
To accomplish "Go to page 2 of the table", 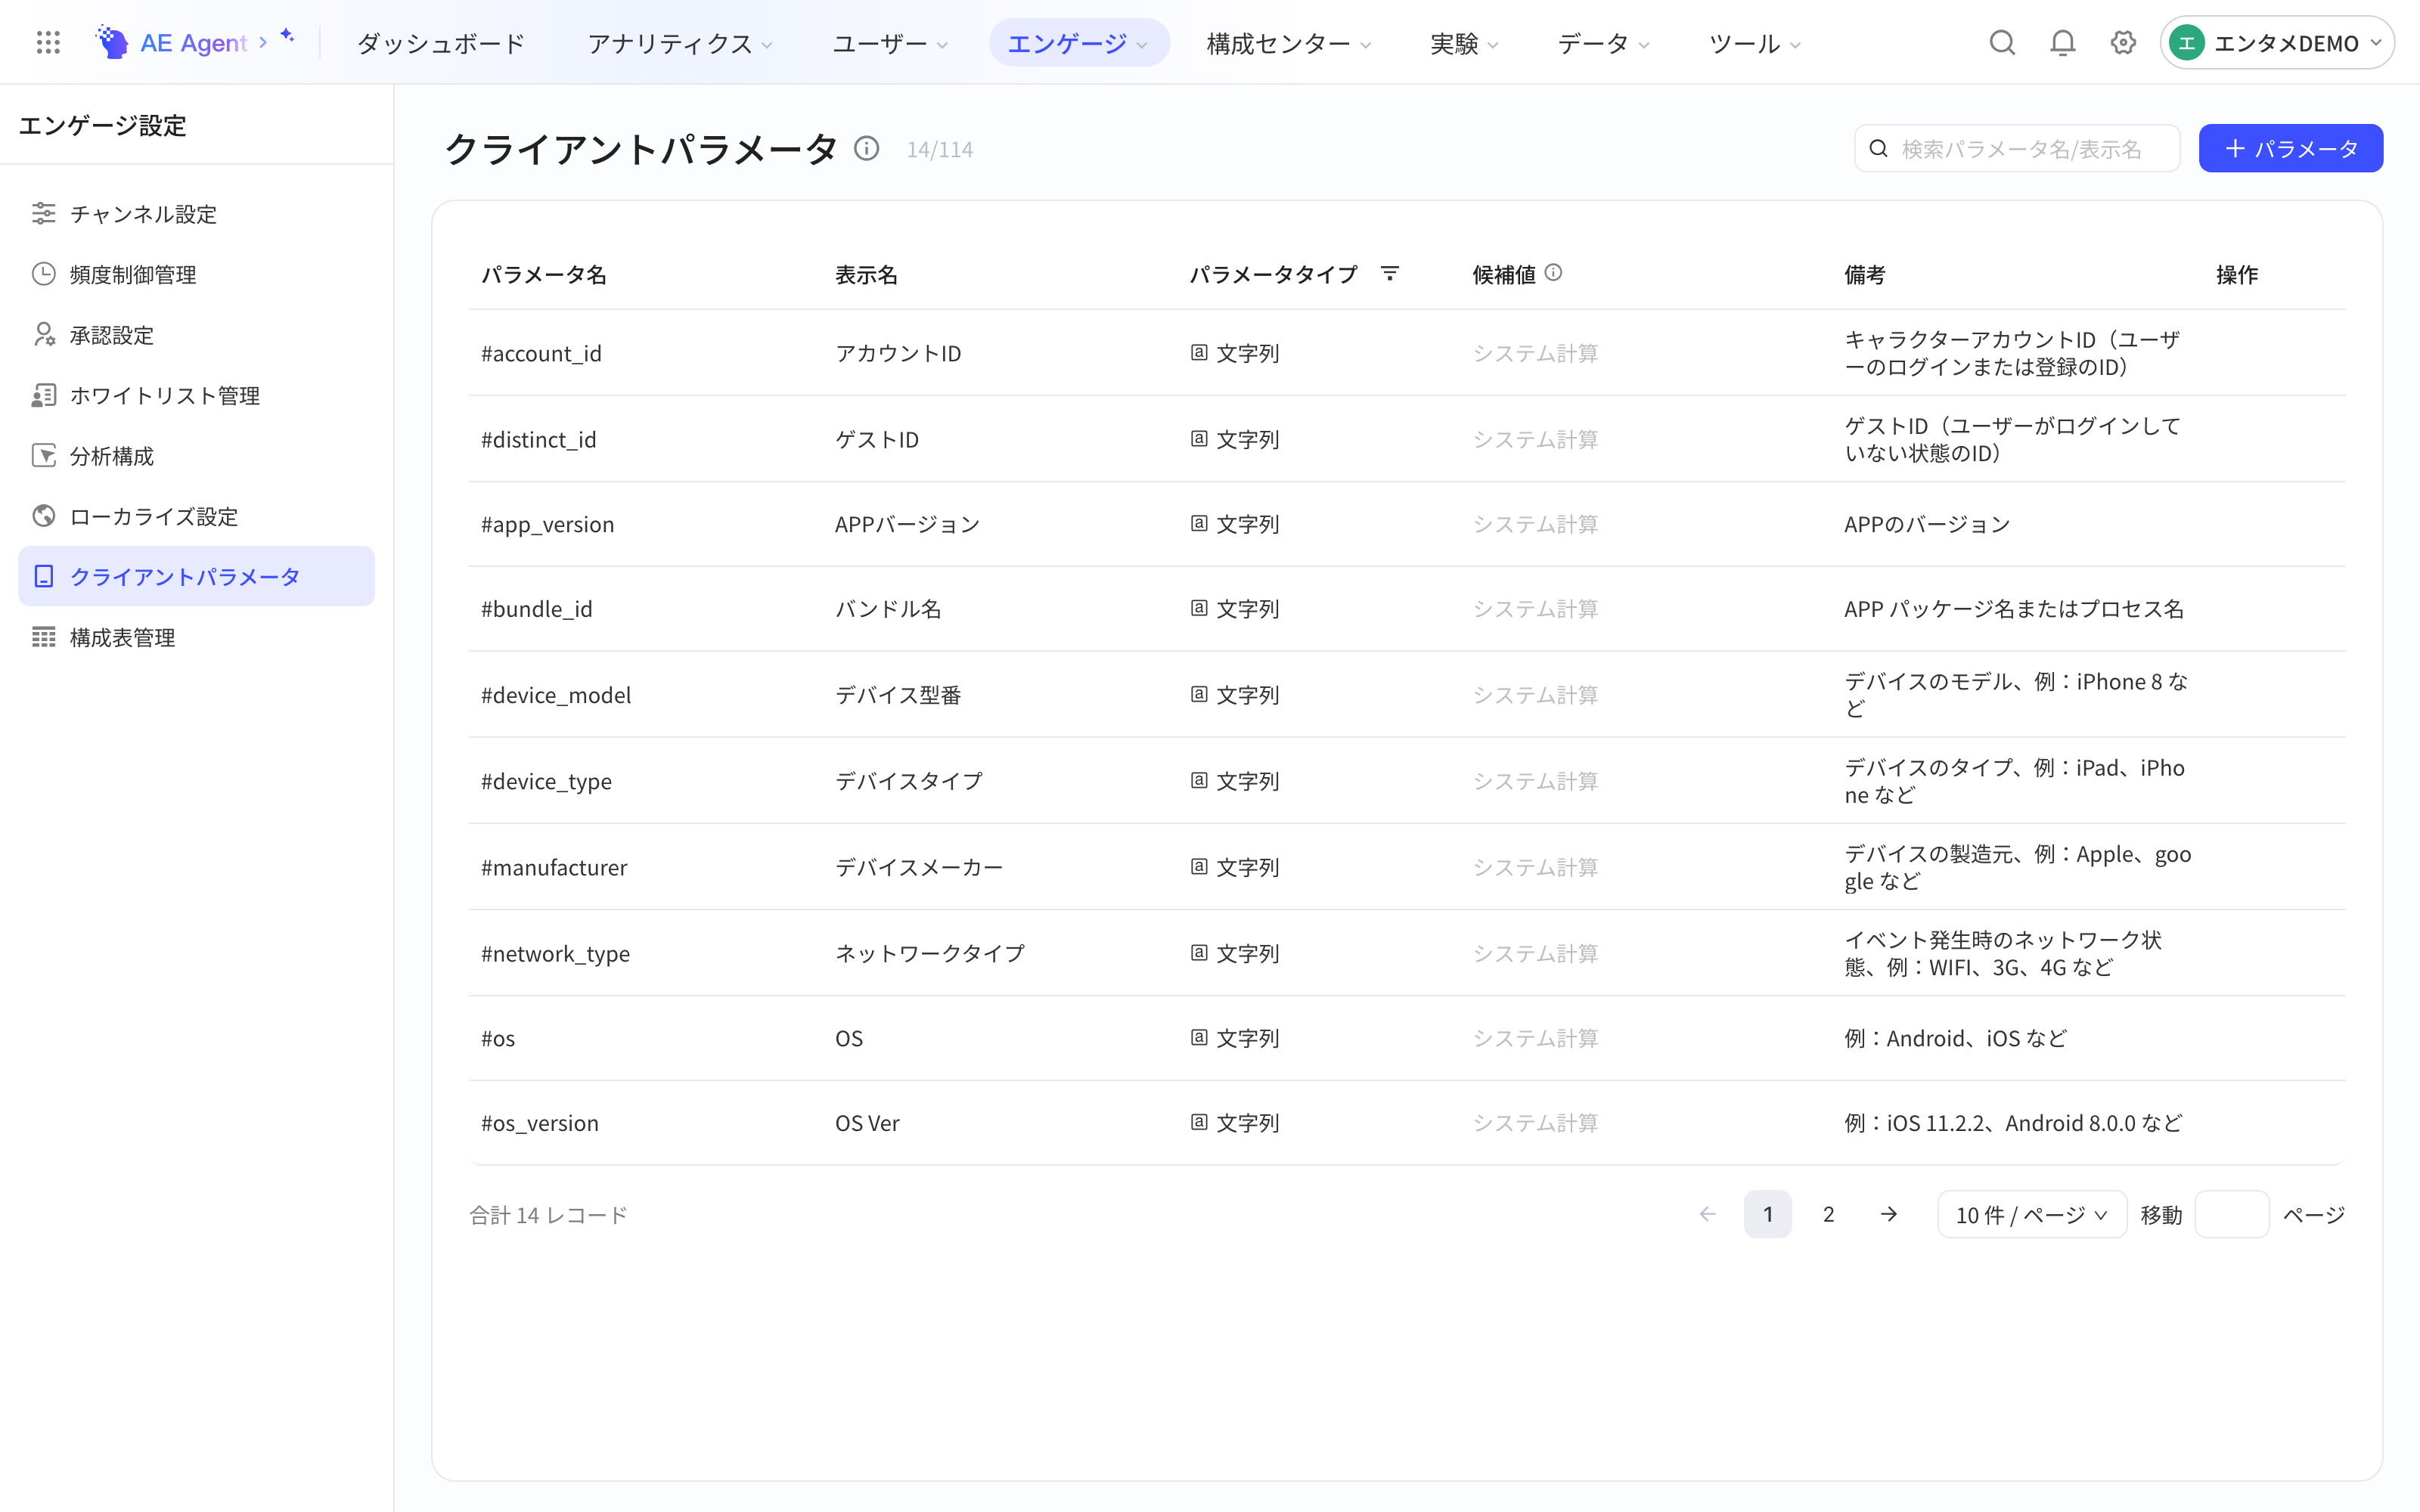I will coord(1828,1214).
